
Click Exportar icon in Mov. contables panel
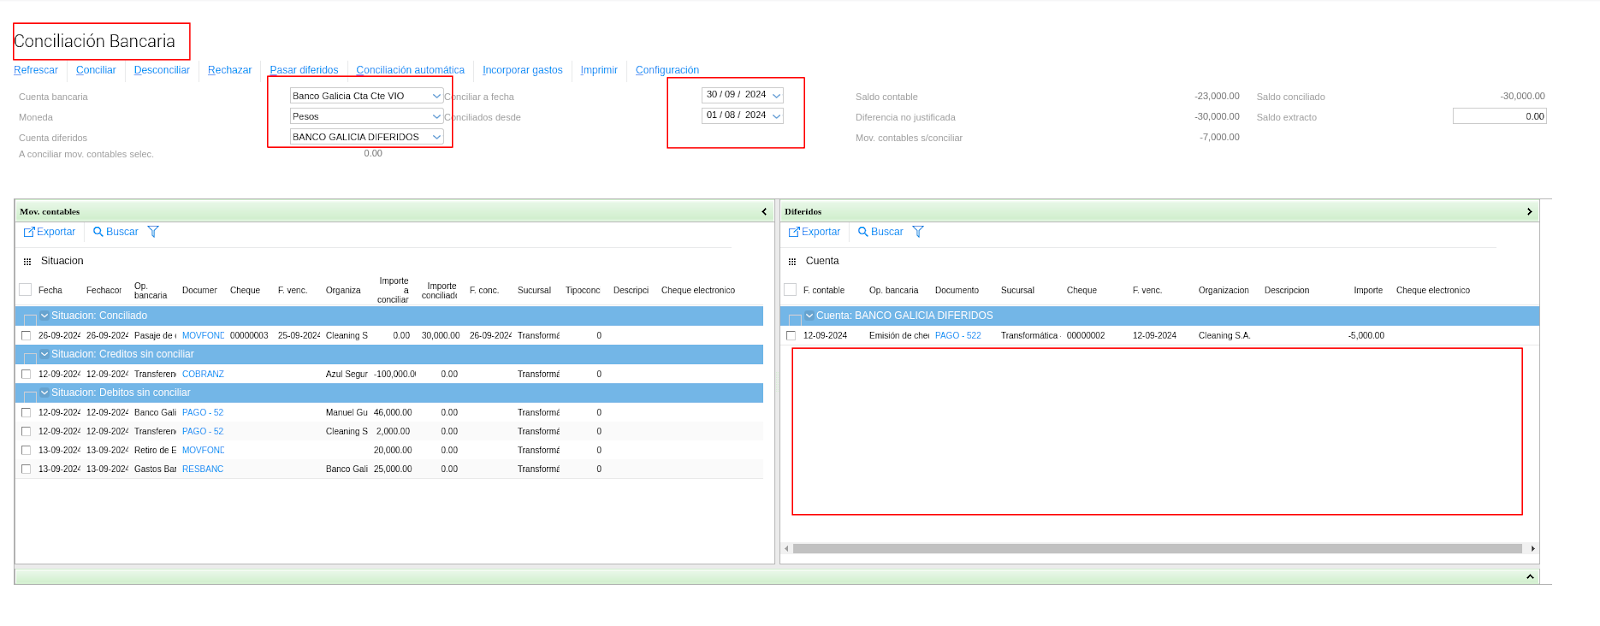[29, 232]
